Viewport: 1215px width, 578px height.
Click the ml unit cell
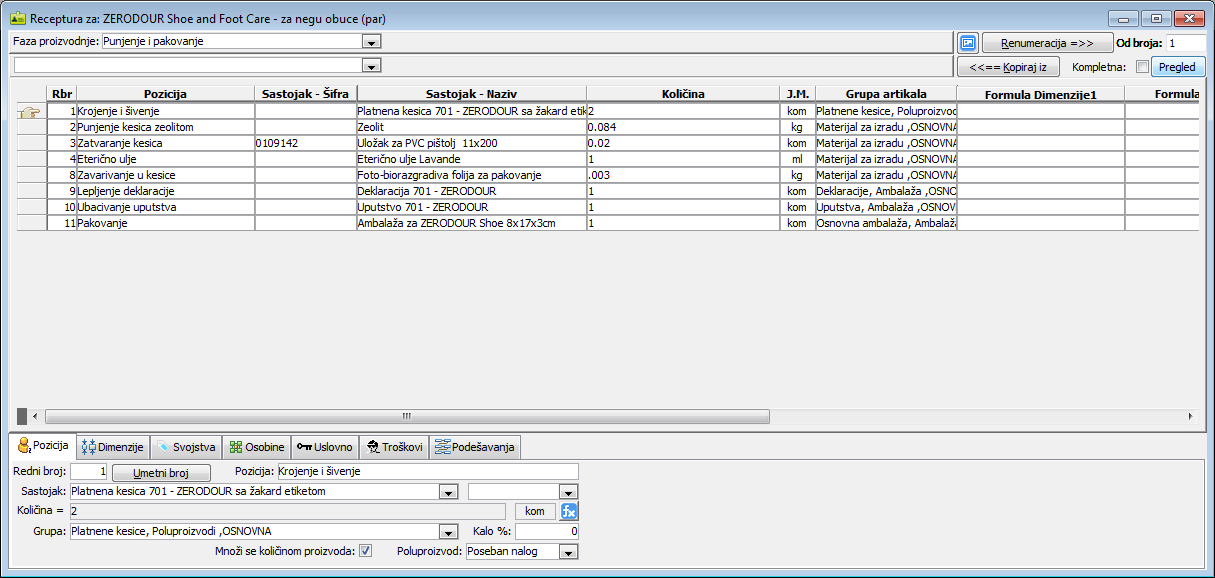coord(797,160)
